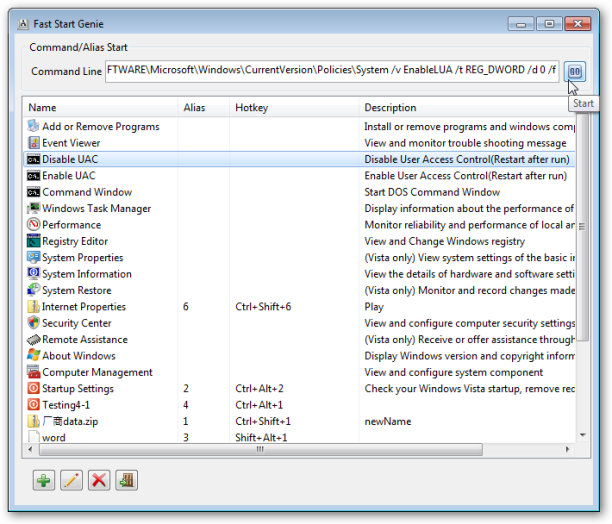Click the View and Change Windows registry description
Image resolution: width=612 pixels, height=524 pixels.
point(445,242)
